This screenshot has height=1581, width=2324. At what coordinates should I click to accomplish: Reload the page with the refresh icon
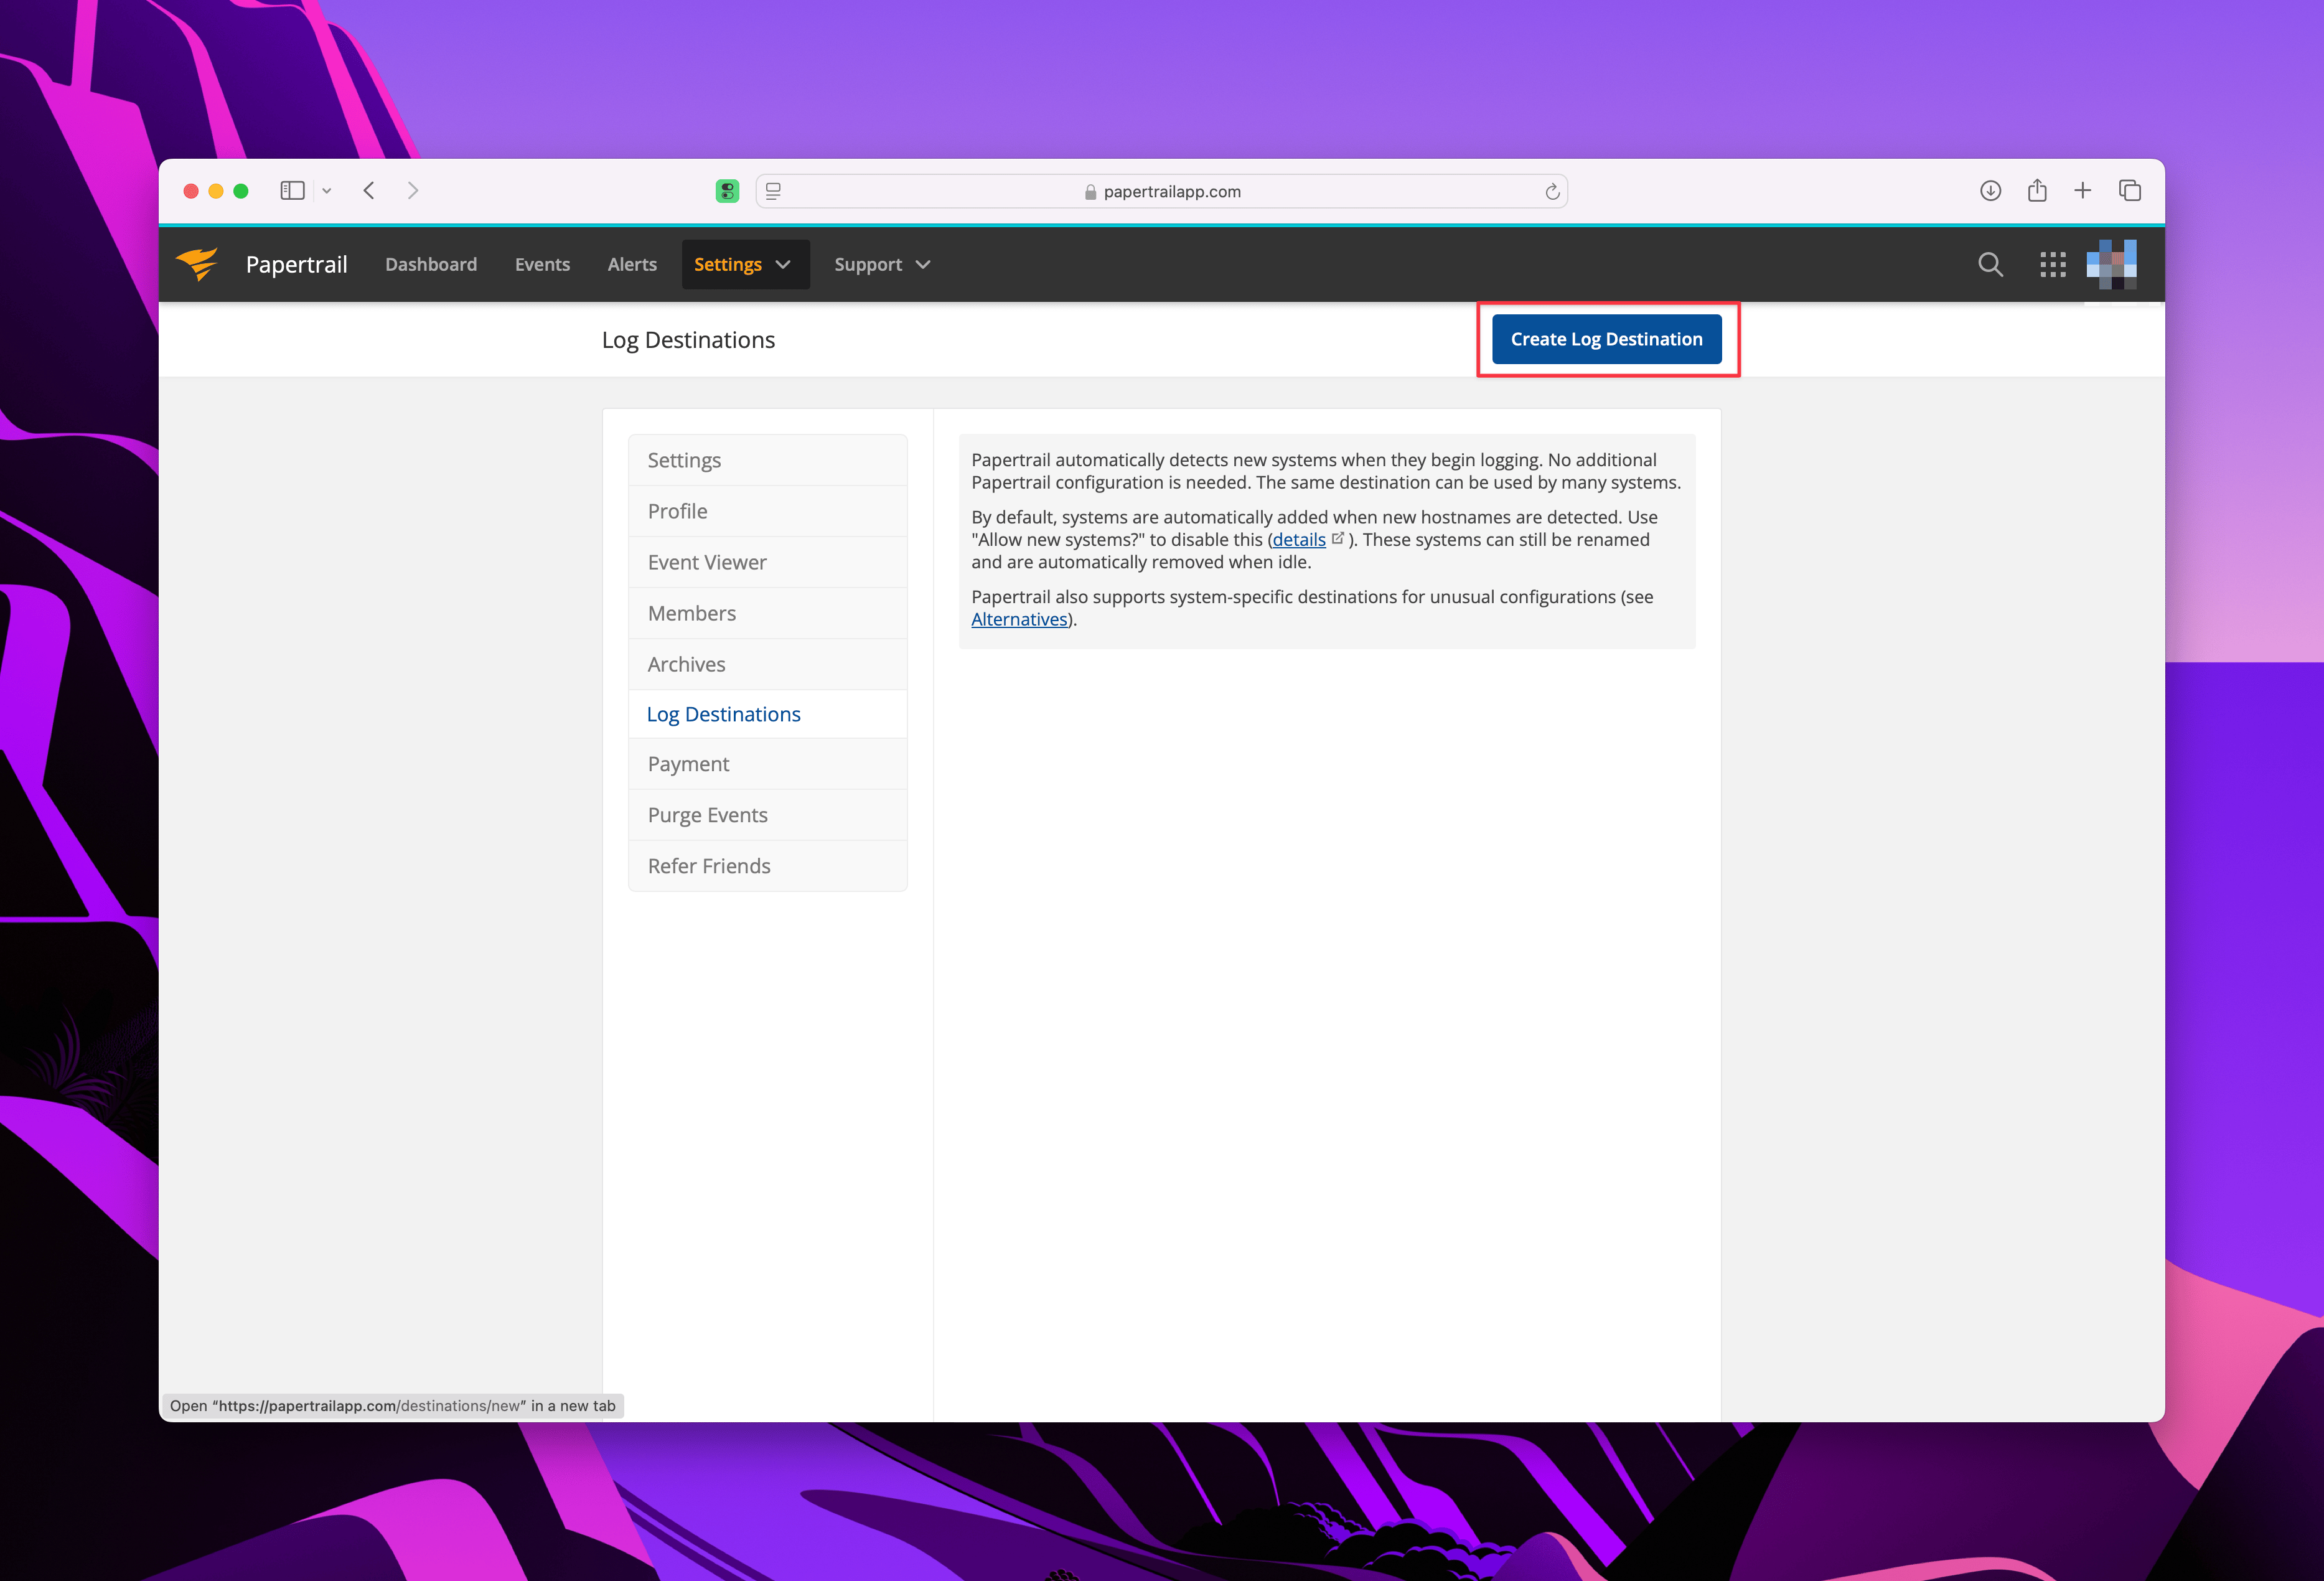(1552, 191)
